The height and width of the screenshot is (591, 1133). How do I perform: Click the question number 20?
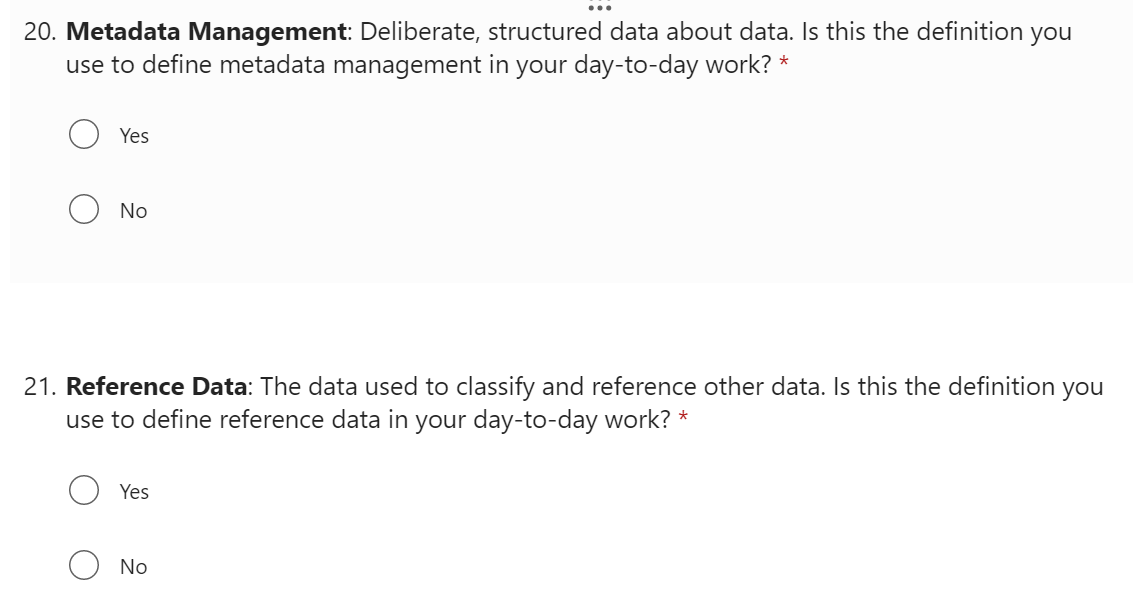tap(39, 32)
